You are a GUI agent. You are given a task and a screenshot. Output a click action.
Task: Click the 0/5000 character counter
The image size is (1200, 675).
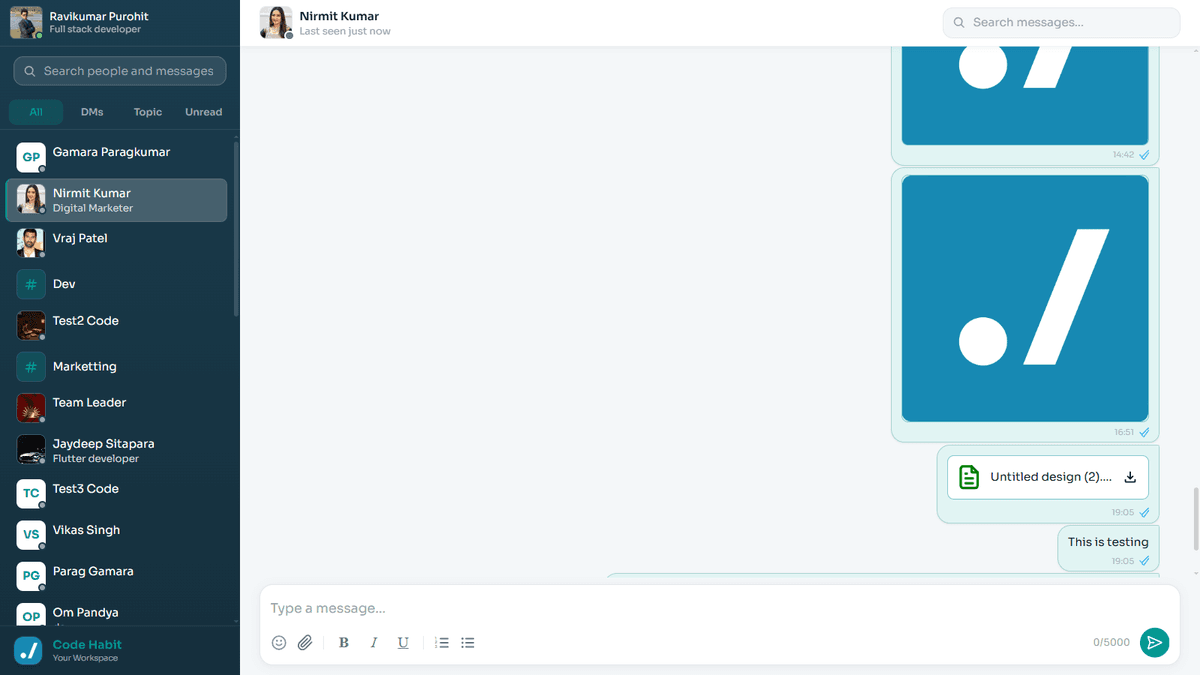[1111, 642]
